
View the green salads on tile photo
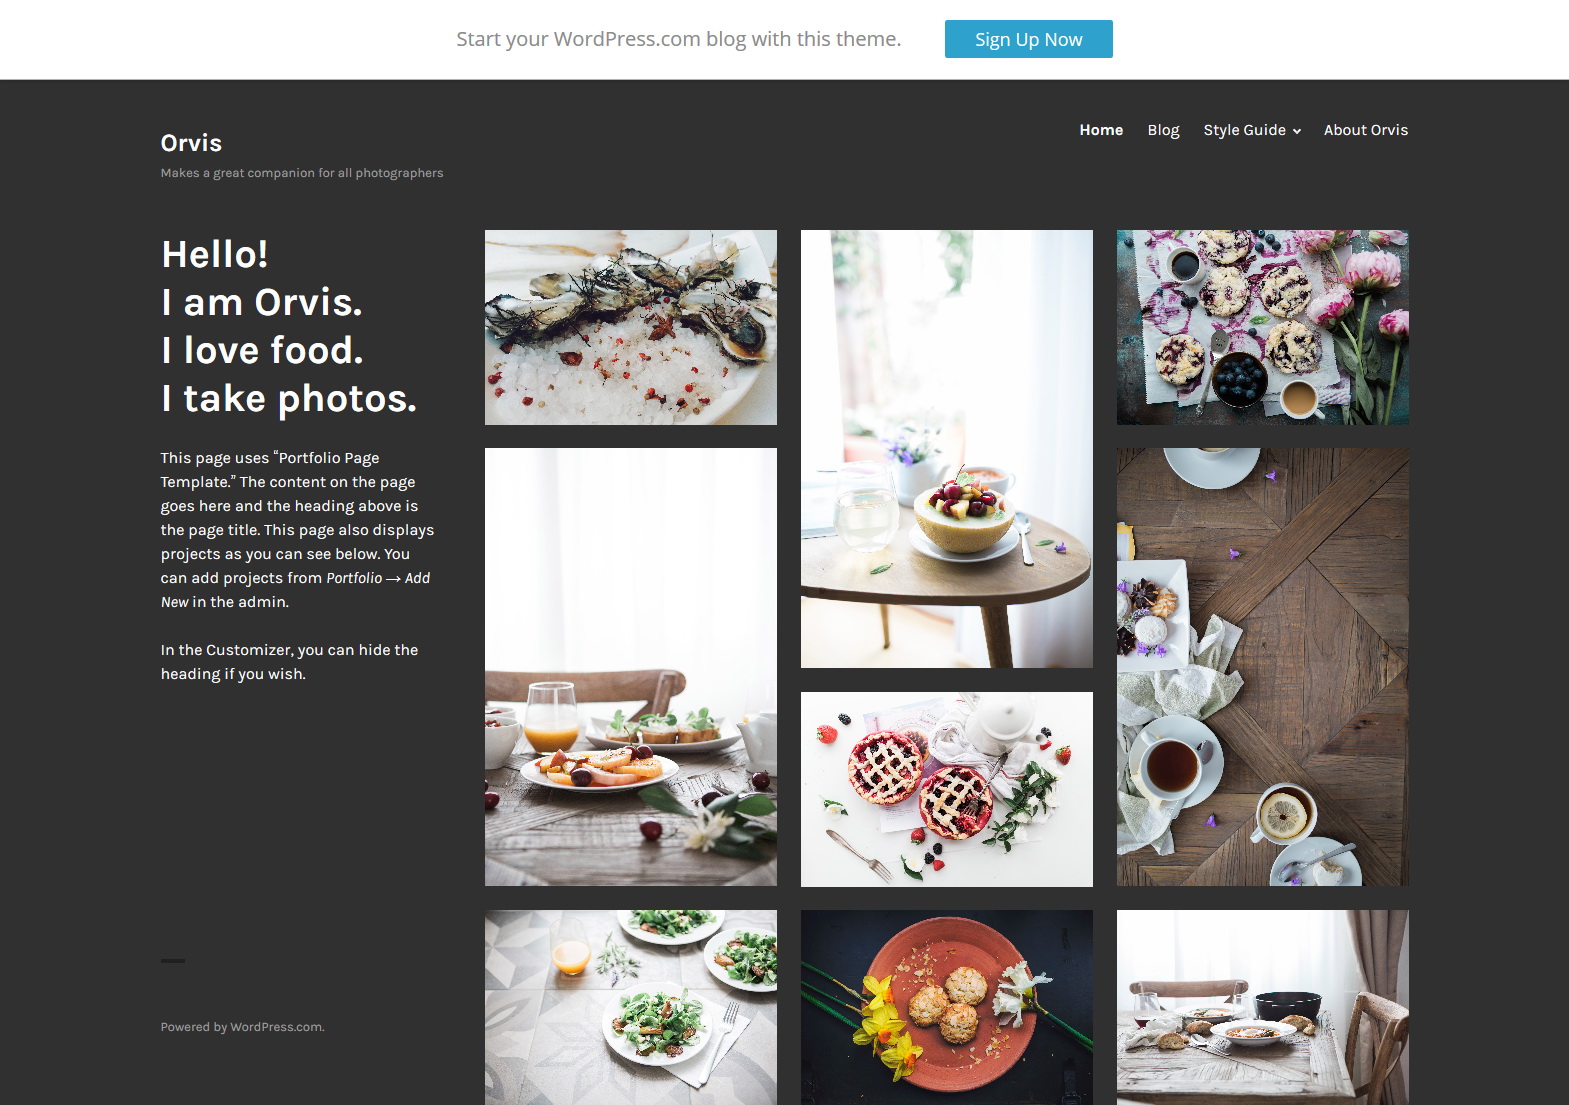click(x=631, y=1007)
